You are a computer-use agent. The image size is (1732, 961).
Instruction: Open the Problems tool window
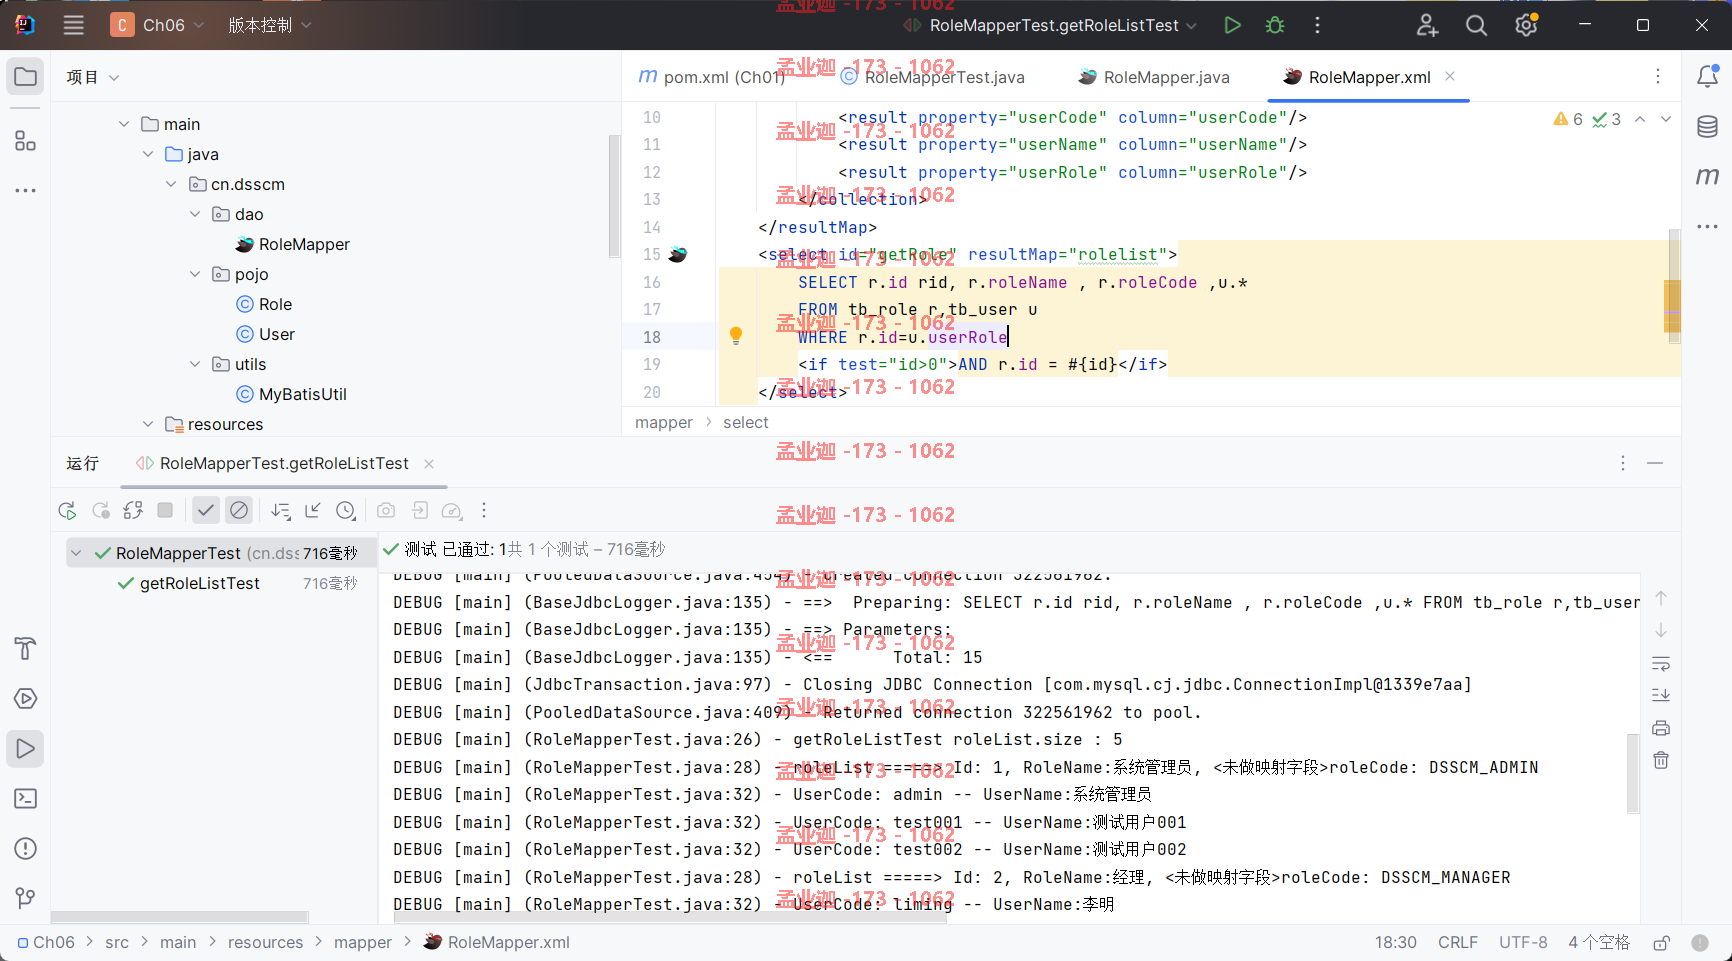(x=26, y=848)
